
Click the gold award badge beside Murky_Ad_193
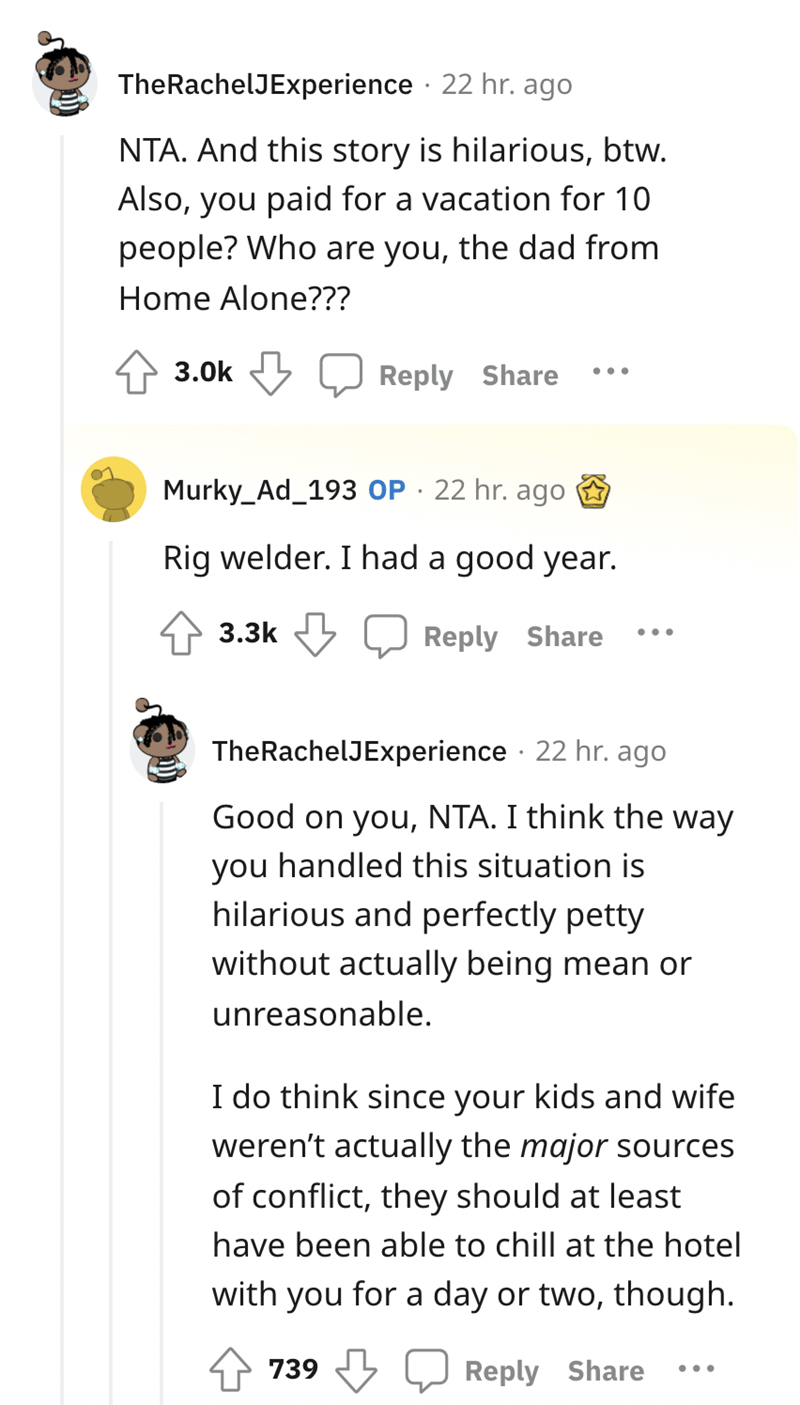click(592, 491)
